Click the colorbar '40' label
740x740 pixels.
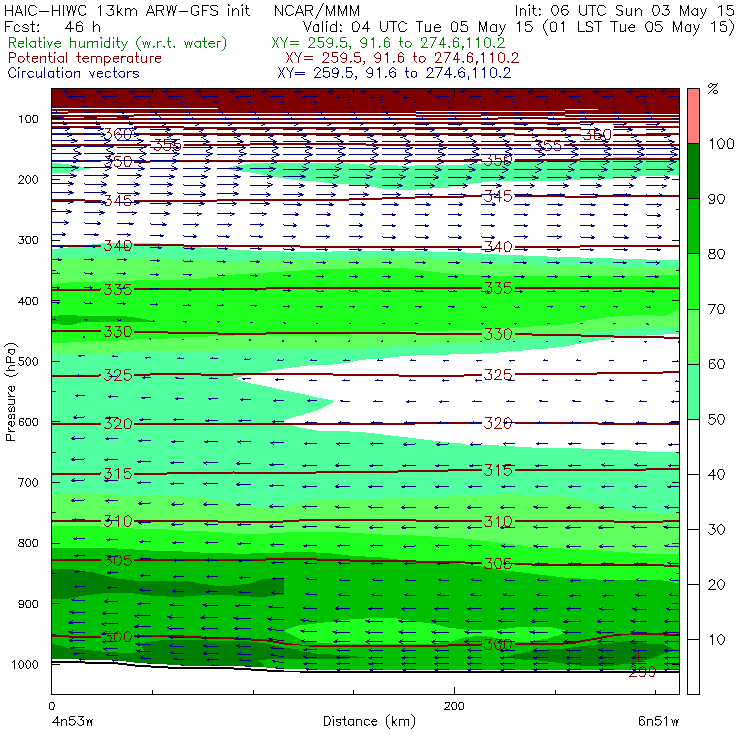click(716, 474)
